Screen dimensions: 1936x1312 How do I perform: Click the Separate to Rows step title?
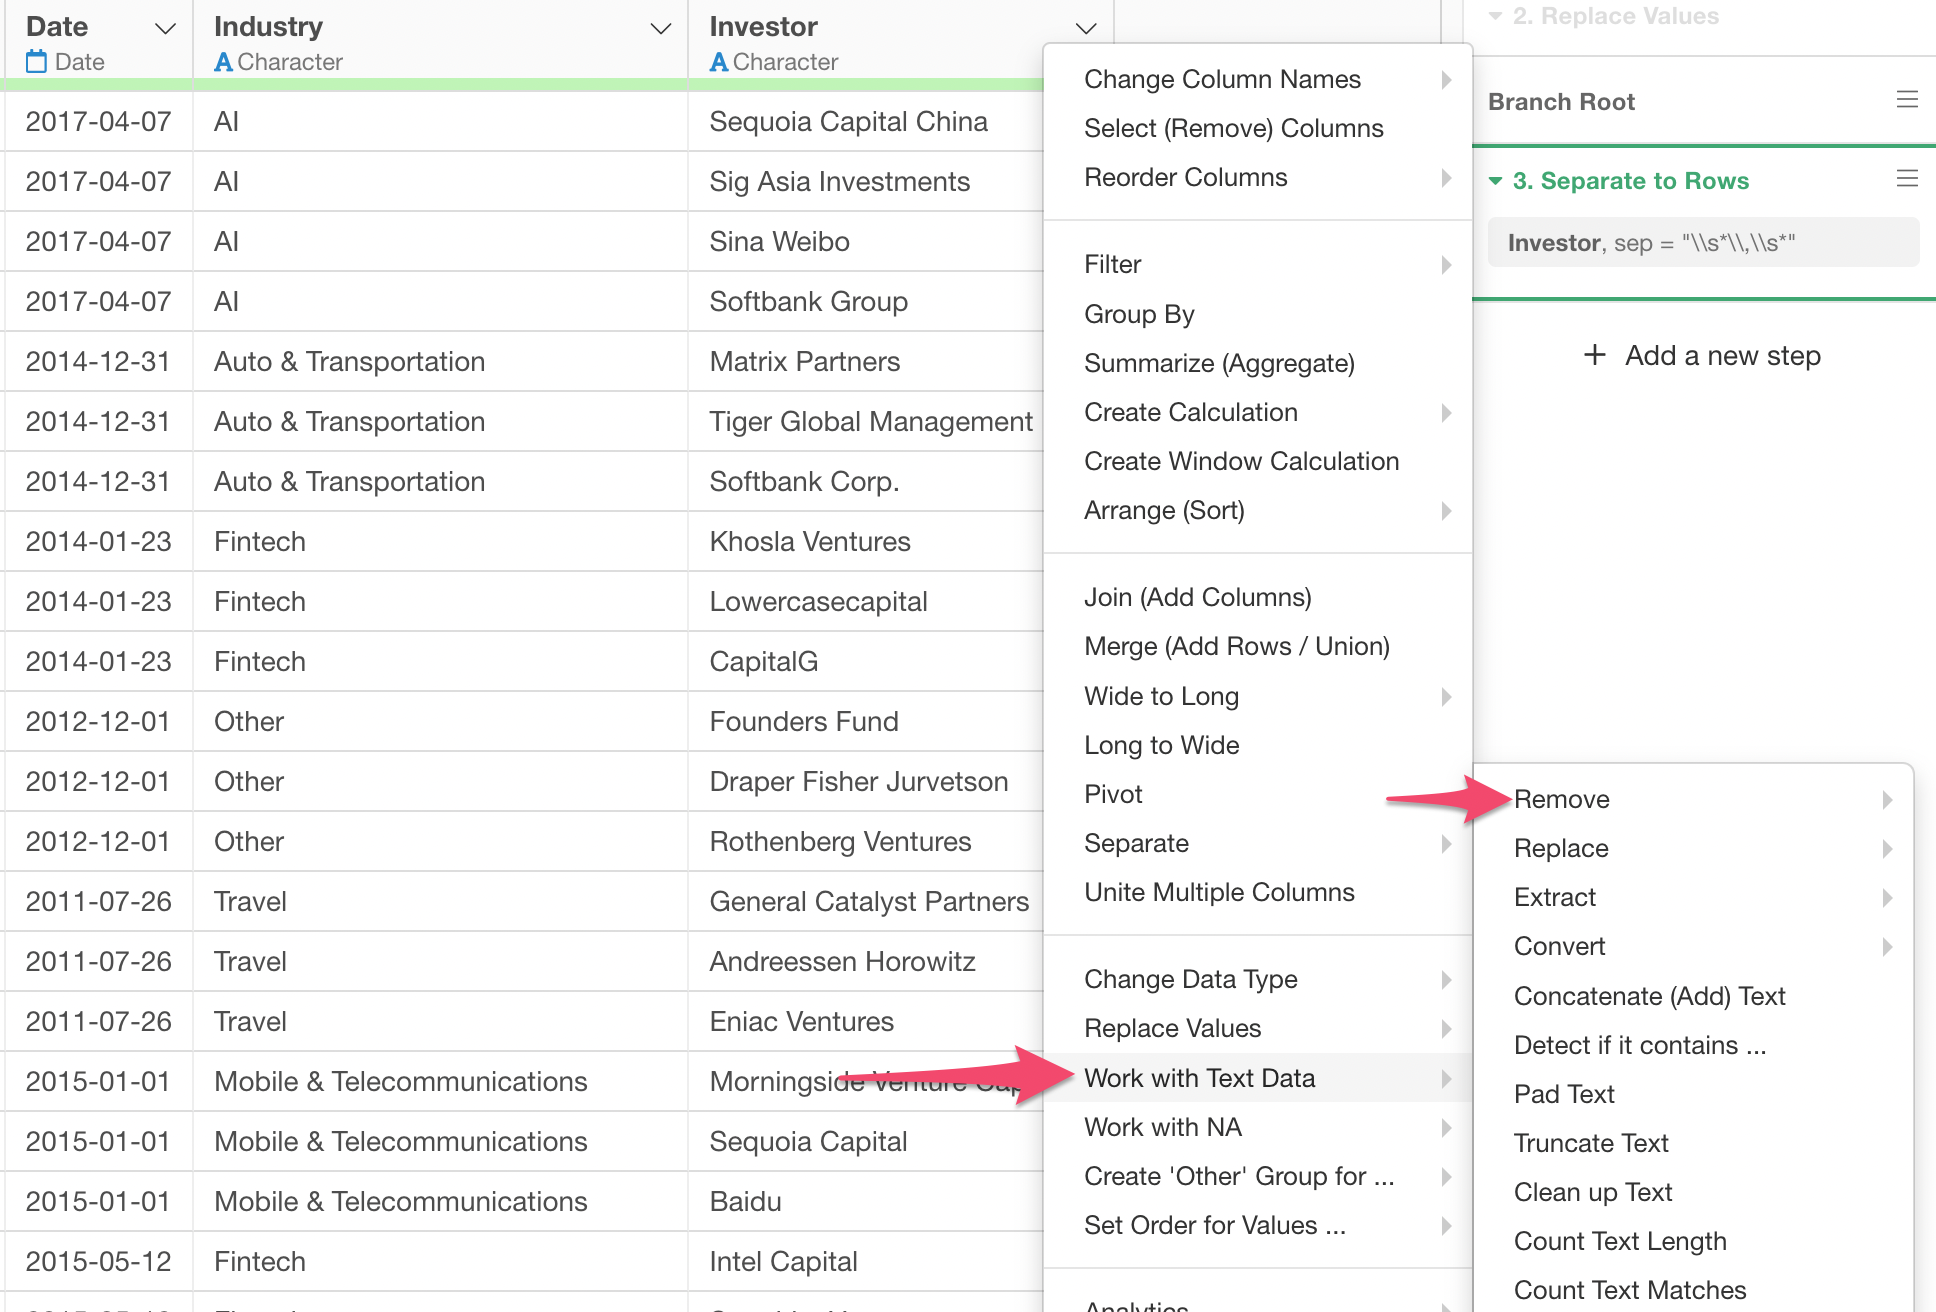point(1630,181)
